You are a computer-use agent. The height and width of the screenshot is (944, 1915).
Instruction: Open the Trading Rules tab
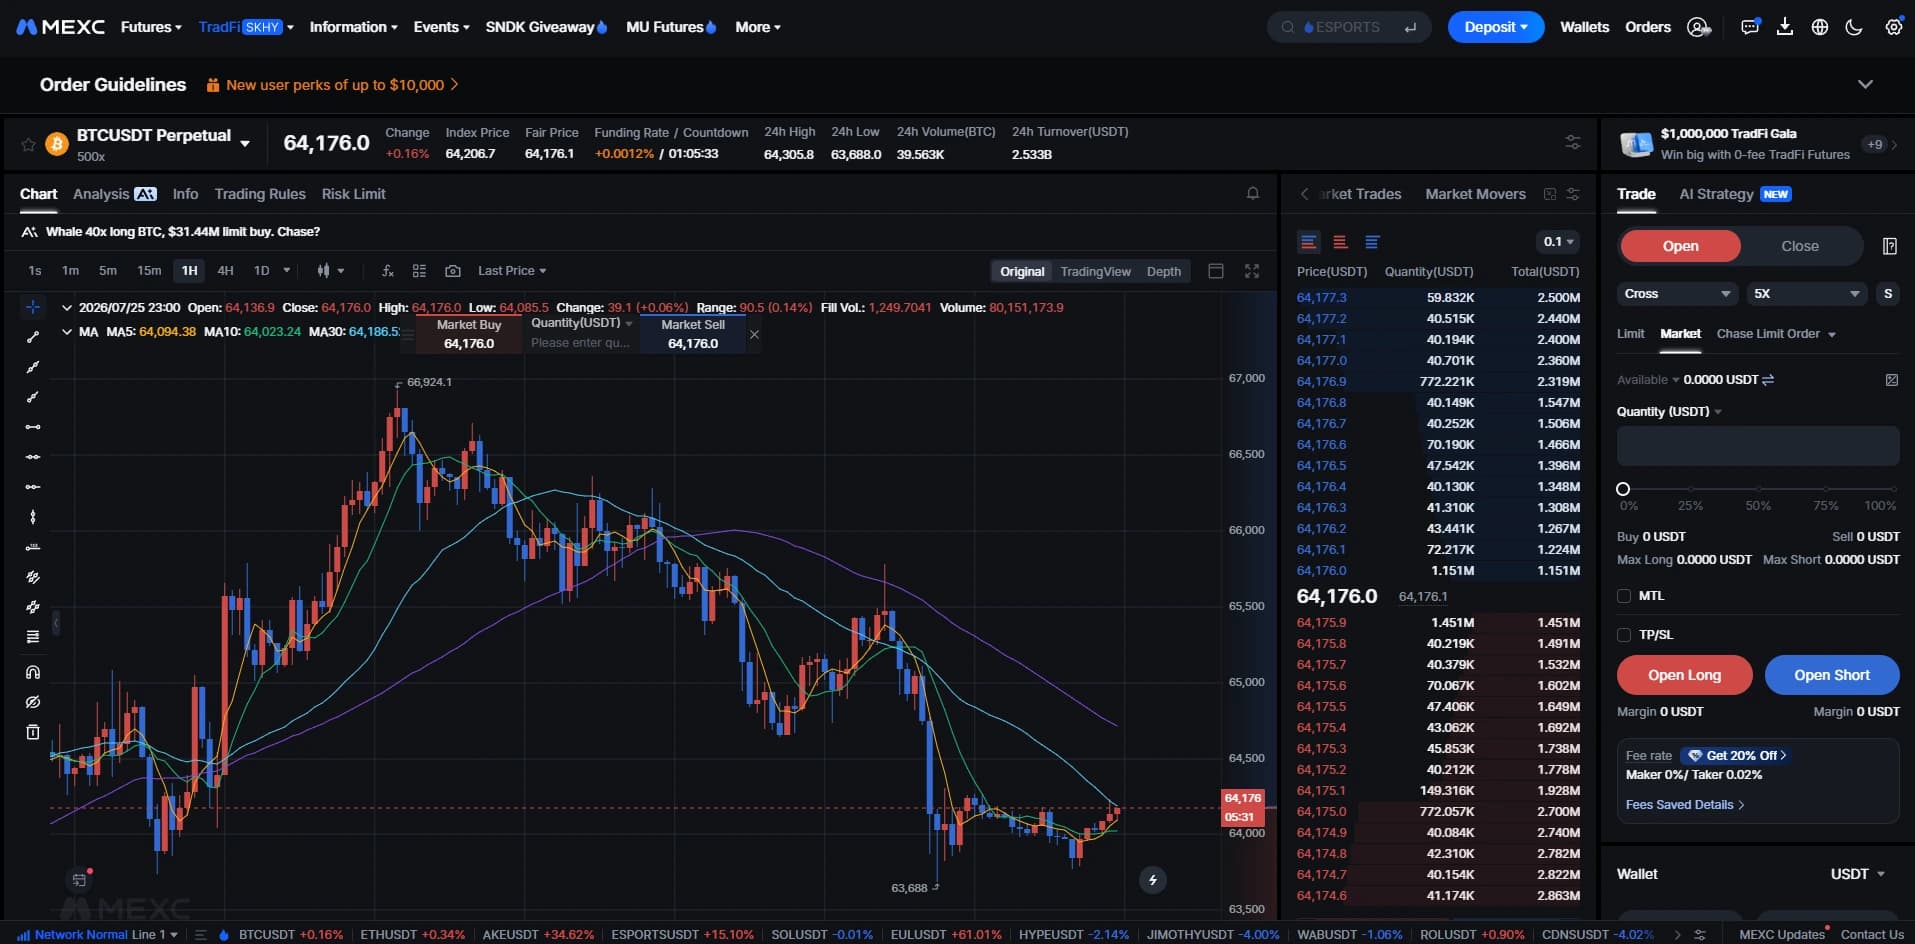click(x=260, y=194)
